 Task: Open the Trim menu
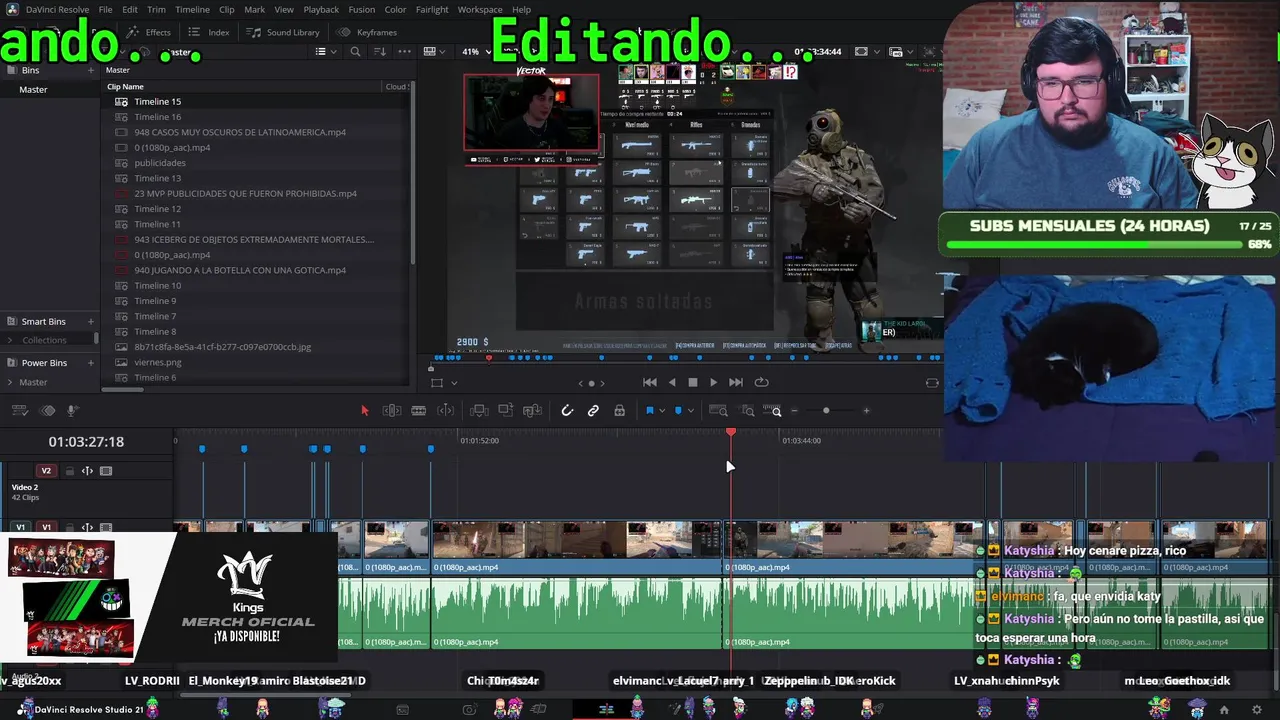156,9
